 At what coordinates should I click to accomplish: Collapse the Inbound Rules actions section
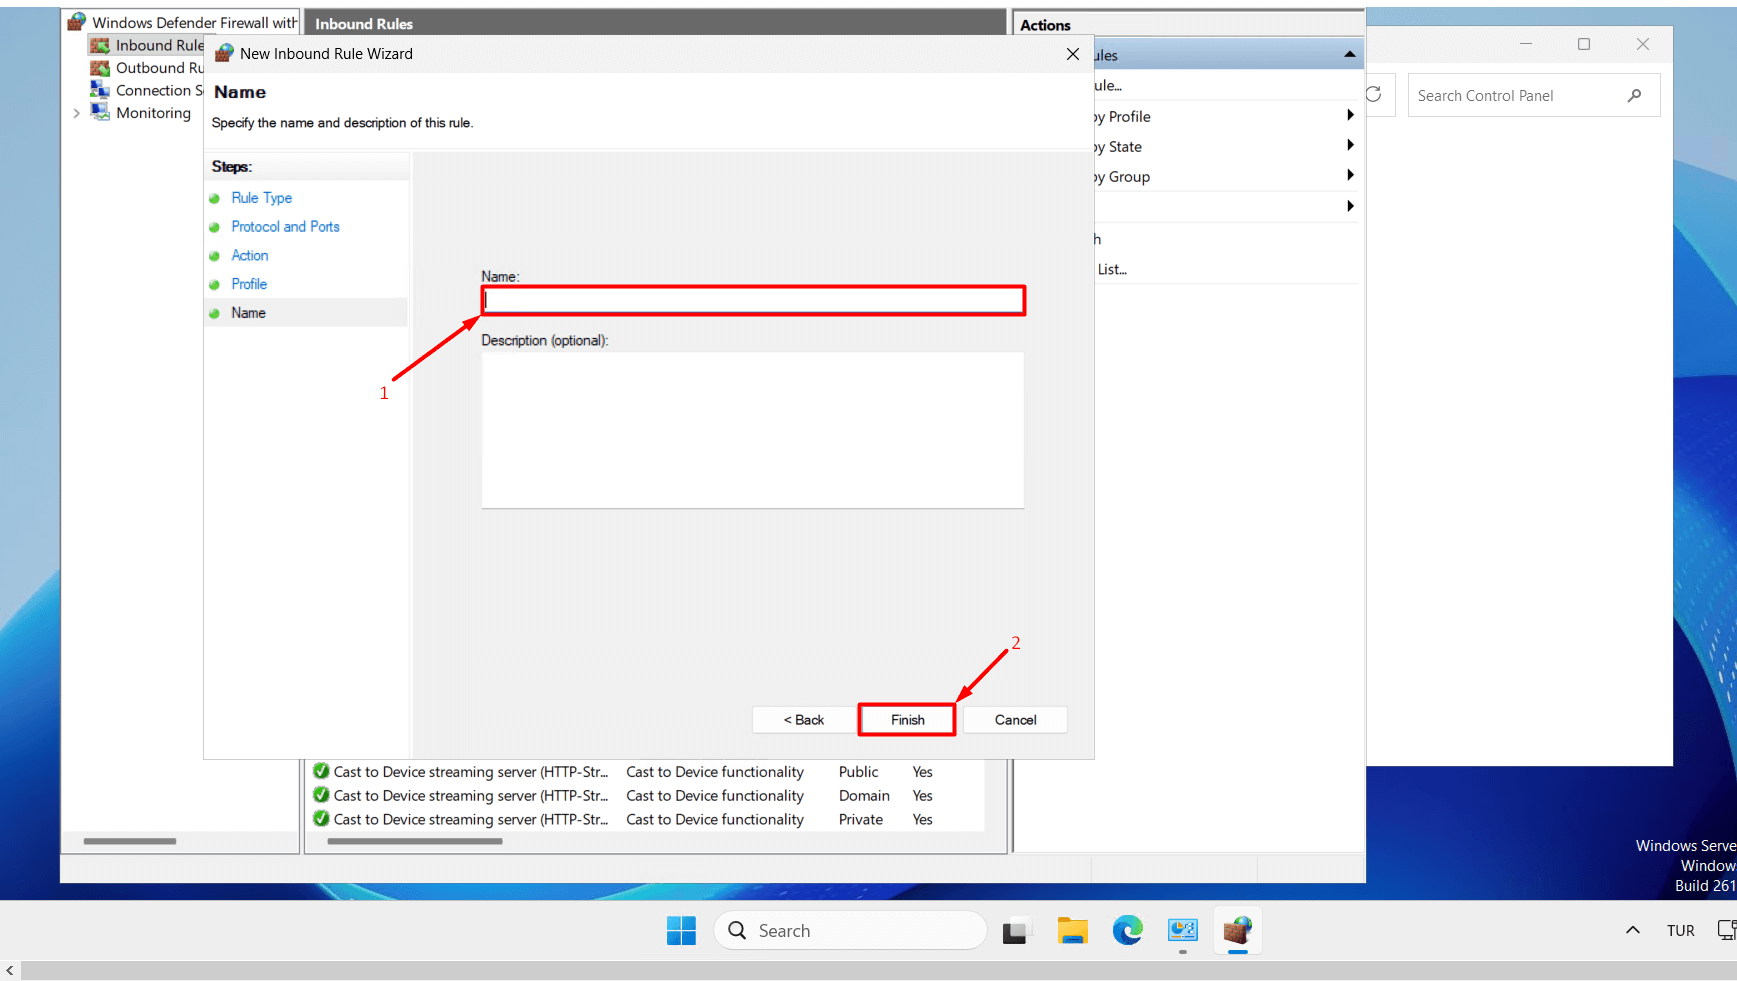[x=1349, y=55]
